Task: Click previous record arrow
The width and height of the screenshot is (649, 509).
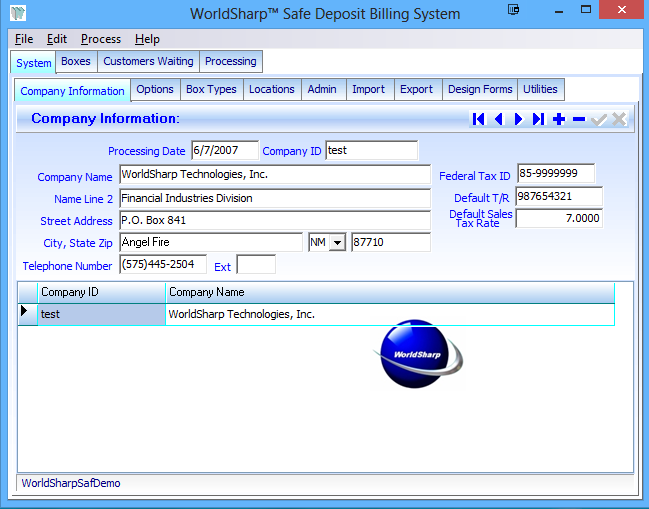Action: [498, 119]
